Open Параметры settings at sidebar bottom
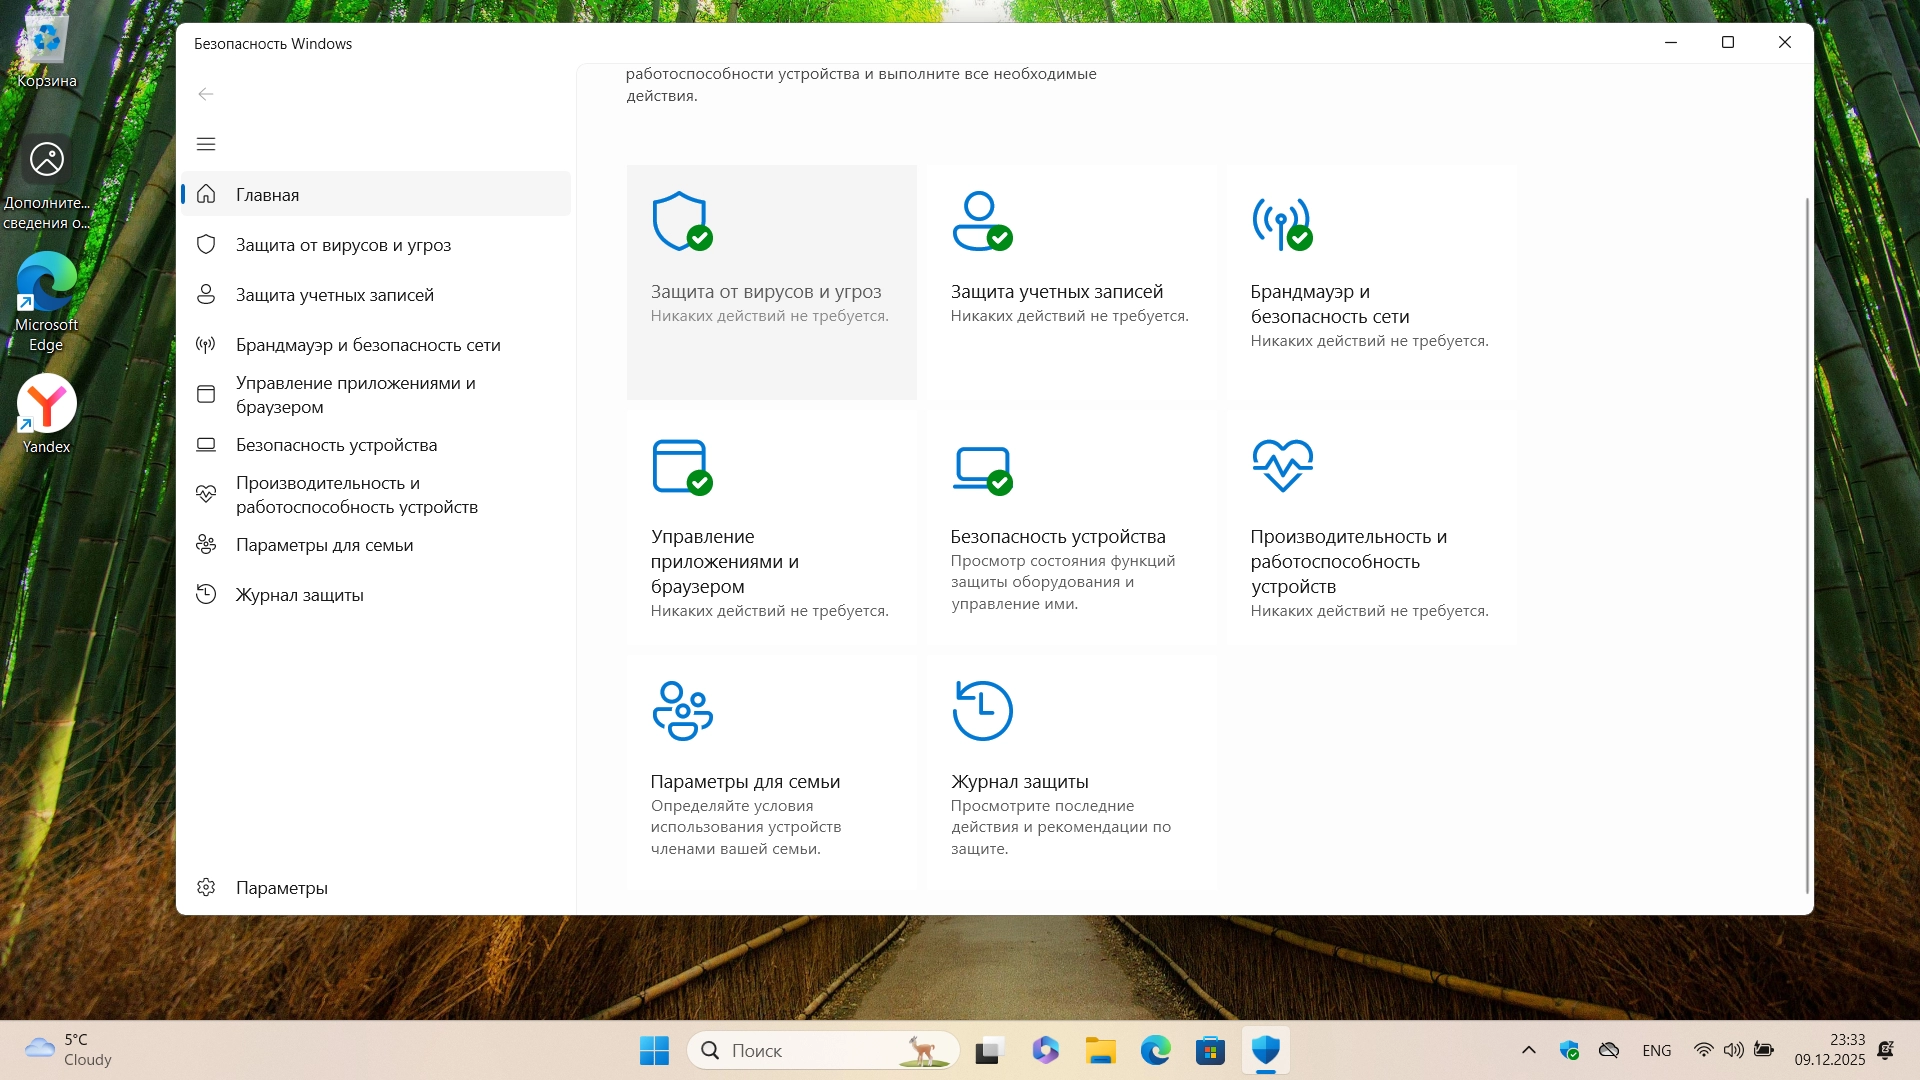 coord(281,888)
